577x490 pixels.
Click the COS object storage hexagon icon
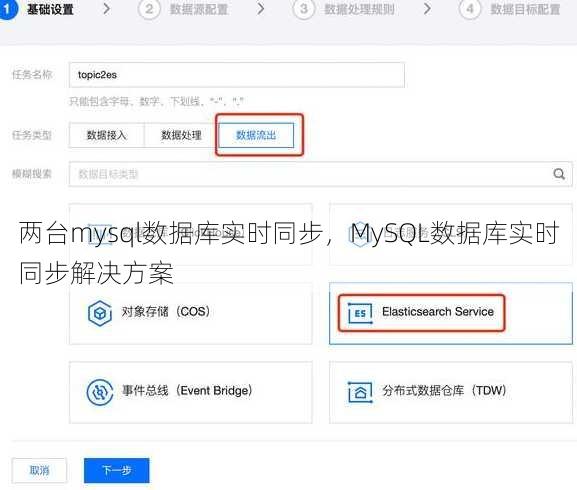[x=100, y=313]
